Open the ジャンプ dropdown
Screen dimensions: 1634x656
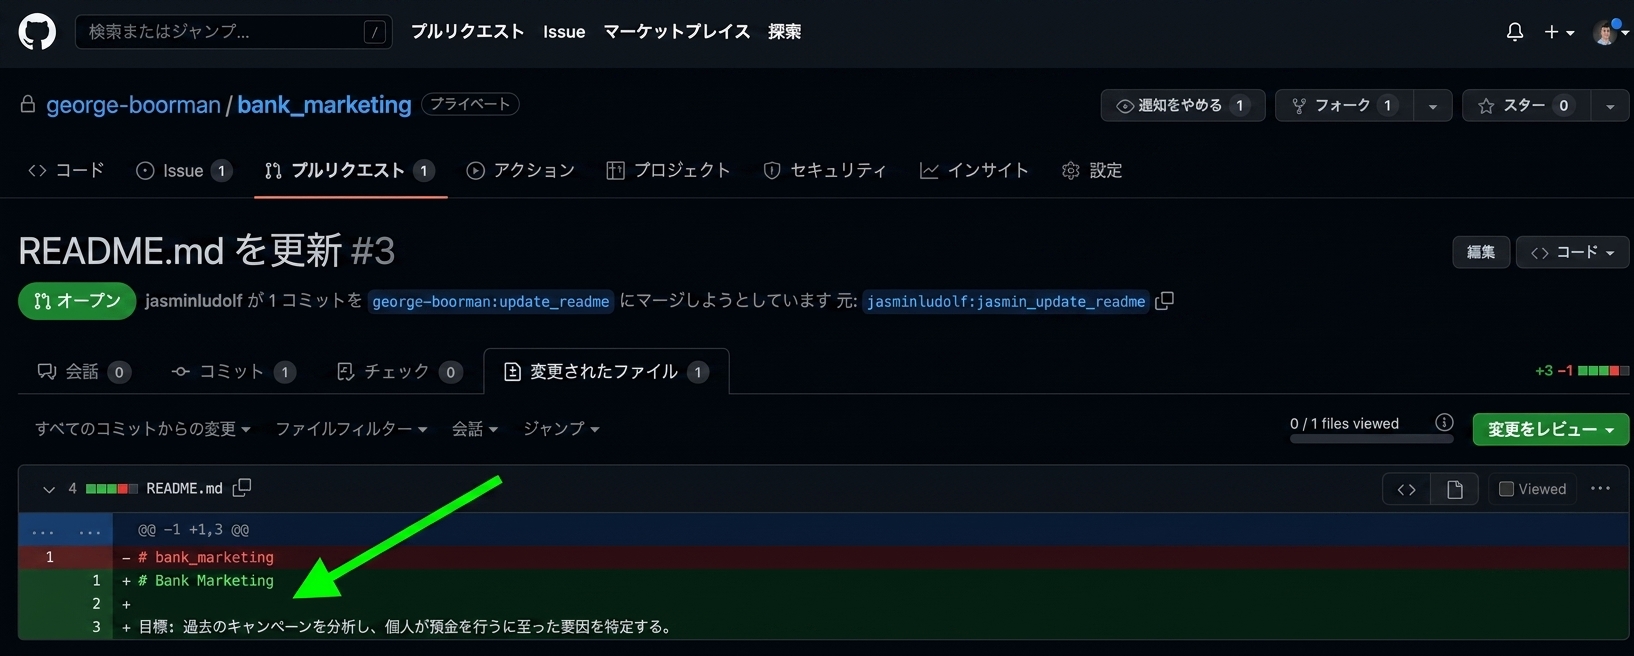click(x=561, y=429)
